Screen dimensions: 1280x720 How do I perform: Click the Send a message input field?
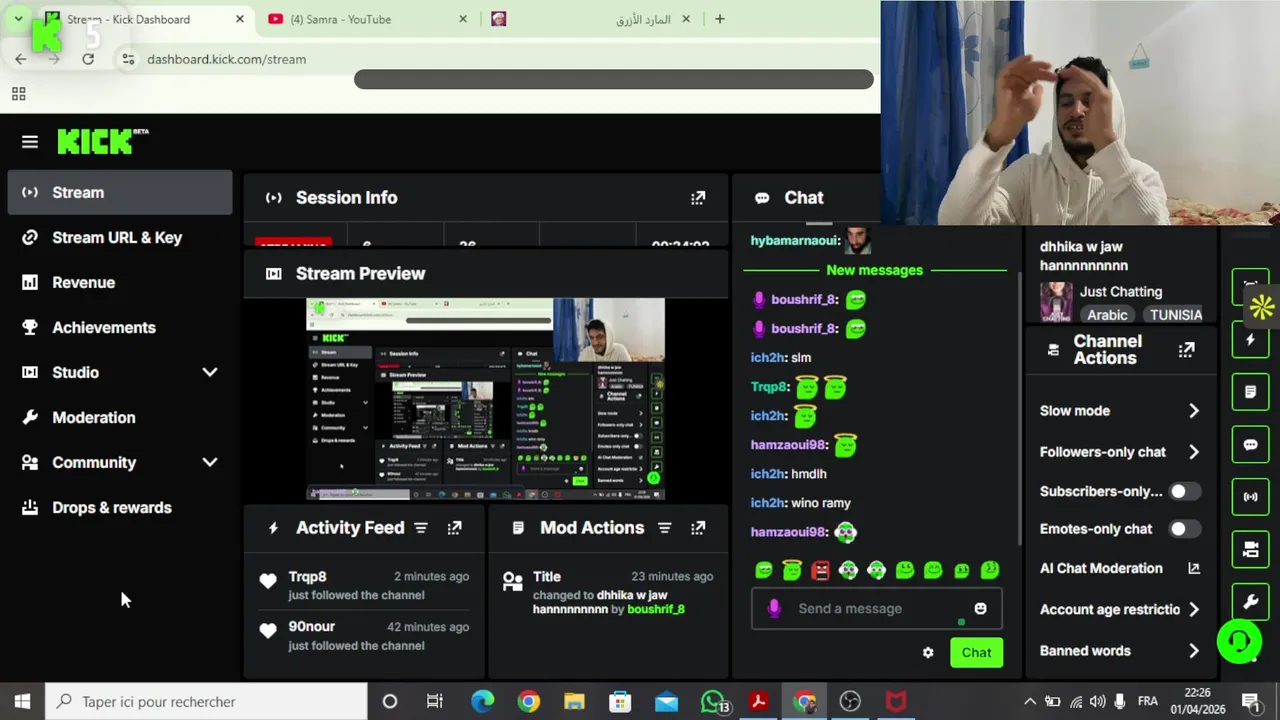tap(876, 608)
